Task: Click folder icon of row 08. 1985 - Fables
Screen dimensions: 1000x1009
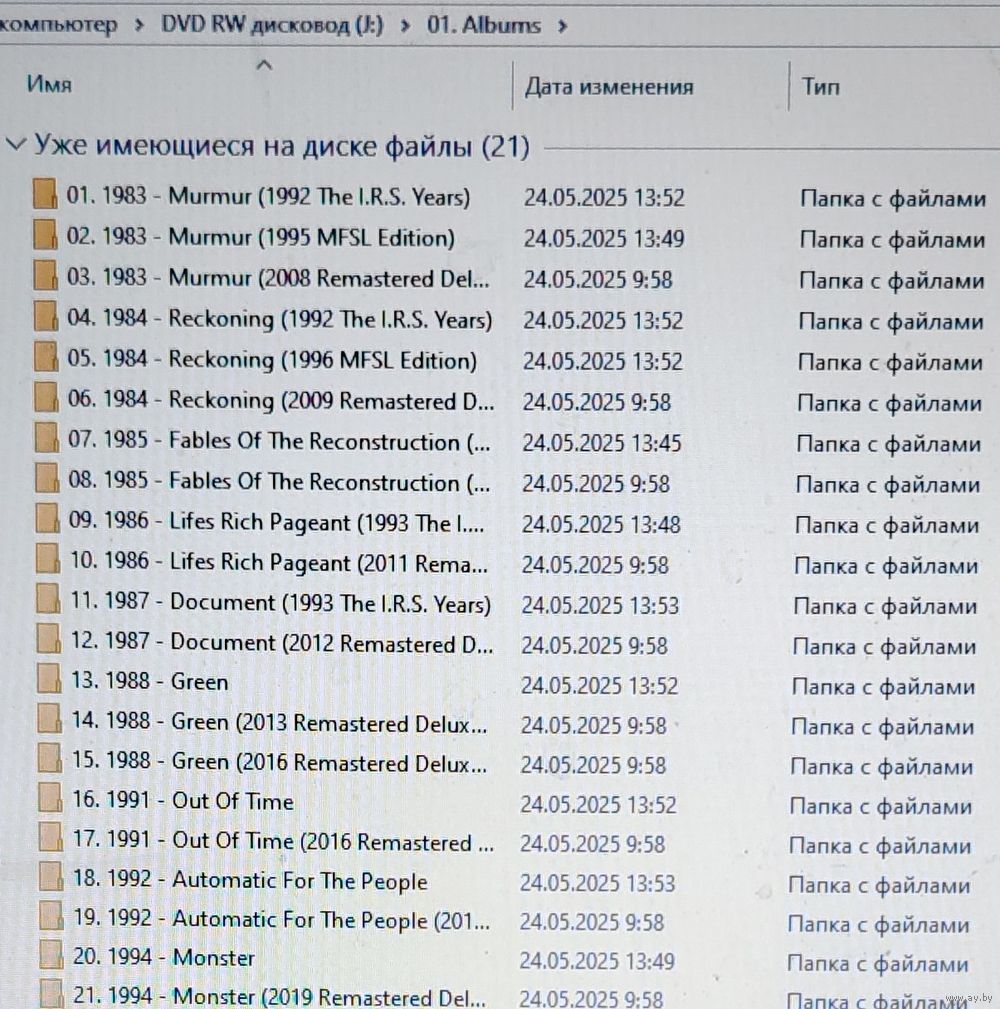Action: point(47,478)
